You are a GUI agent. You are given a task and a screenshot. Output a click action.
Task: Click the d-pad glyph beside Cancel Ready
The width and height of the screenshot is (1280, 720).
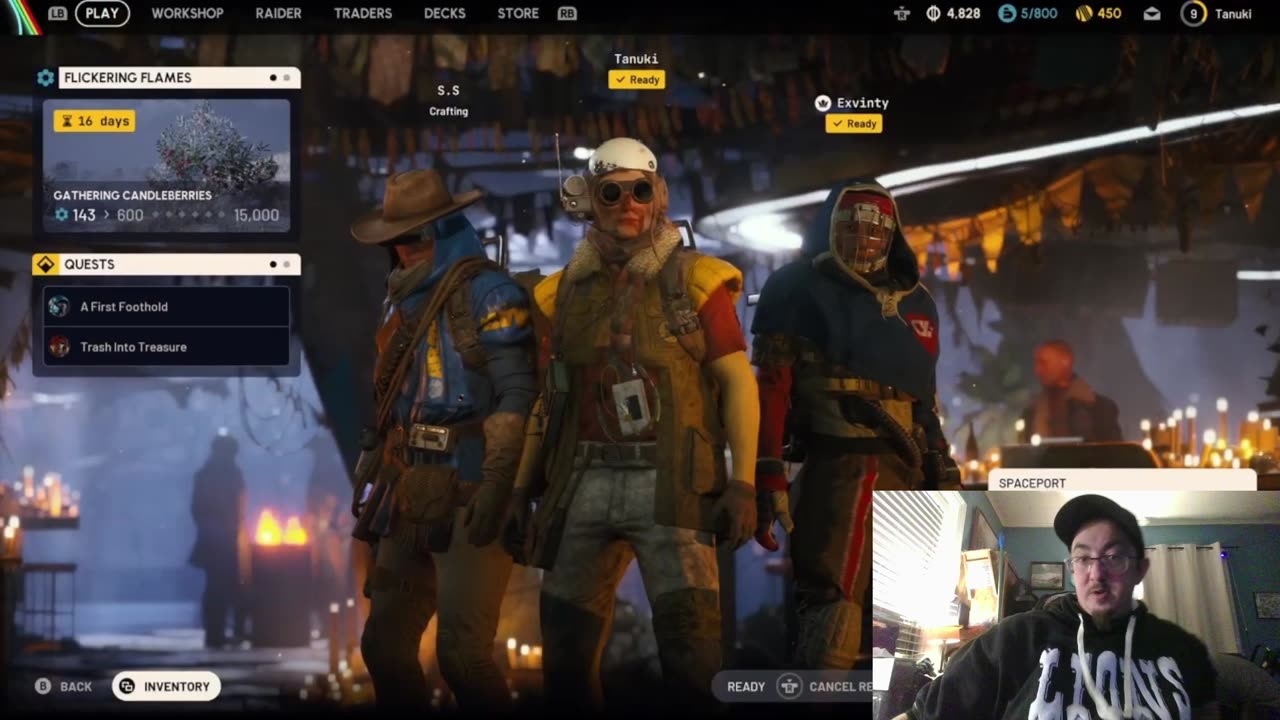[790, 687]
